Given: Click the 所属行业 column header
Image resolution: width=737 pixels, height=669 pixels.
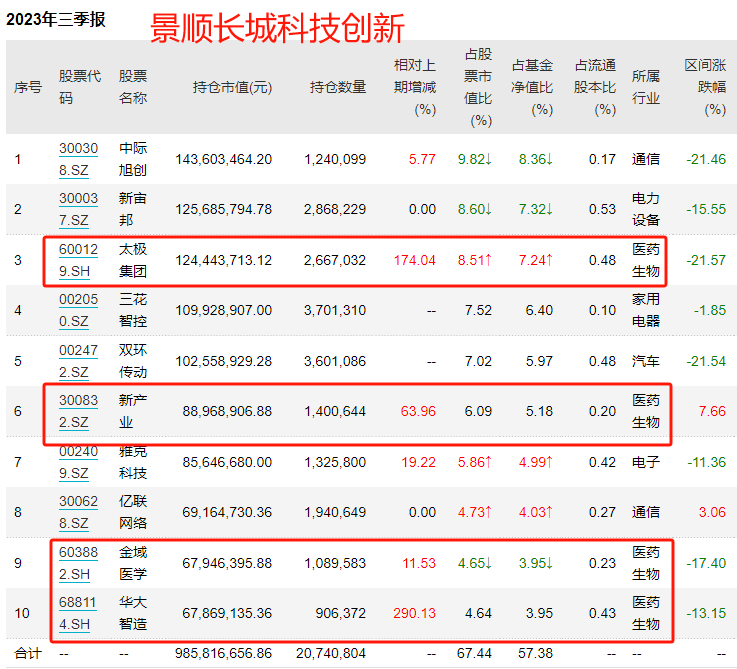Looking at the screenshot, I should (x=646, y=87).
